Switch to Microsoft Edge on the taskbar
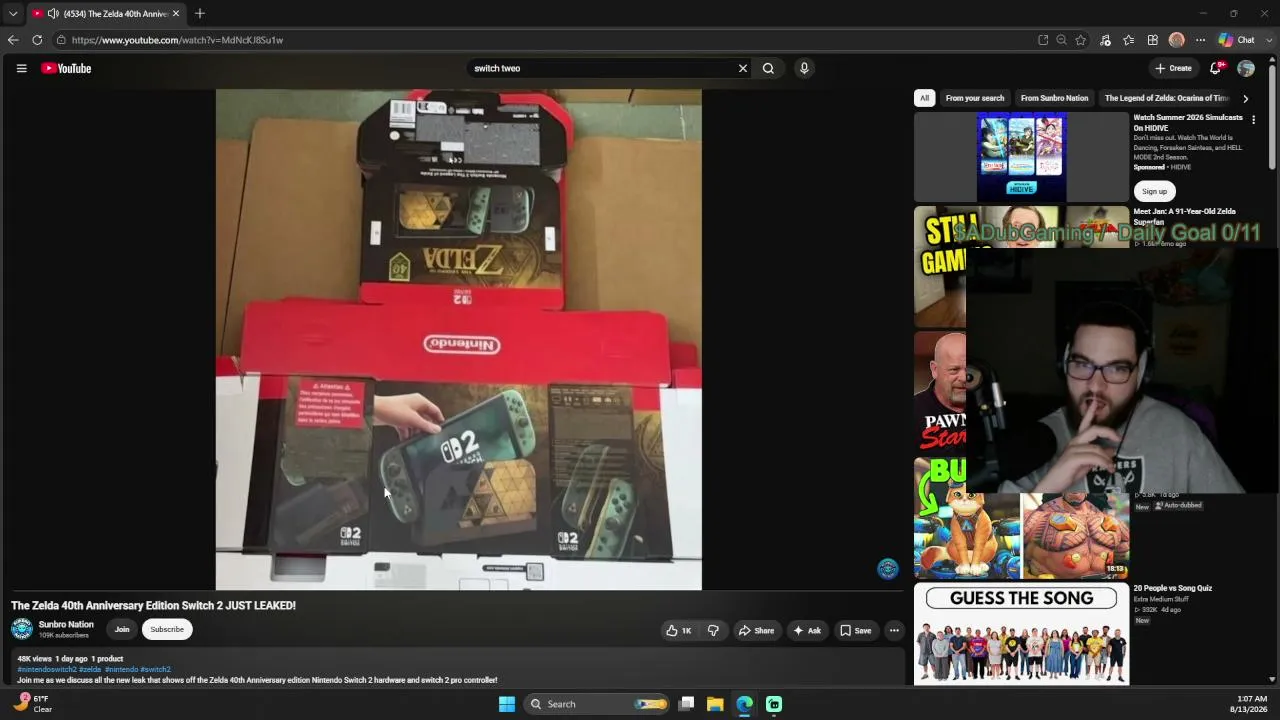Image resolution: width=1280 pixels, height=720 pixels. pos(744,704)
